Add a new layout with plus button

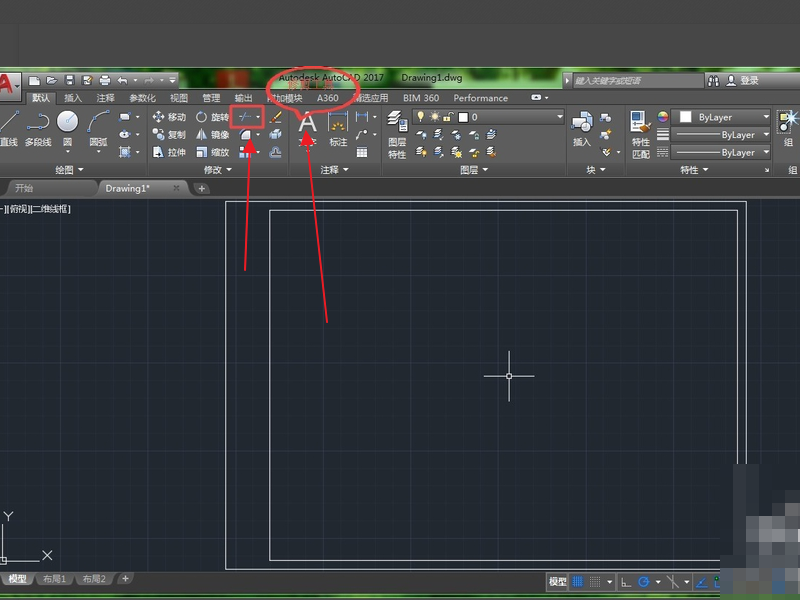[125, 578]
